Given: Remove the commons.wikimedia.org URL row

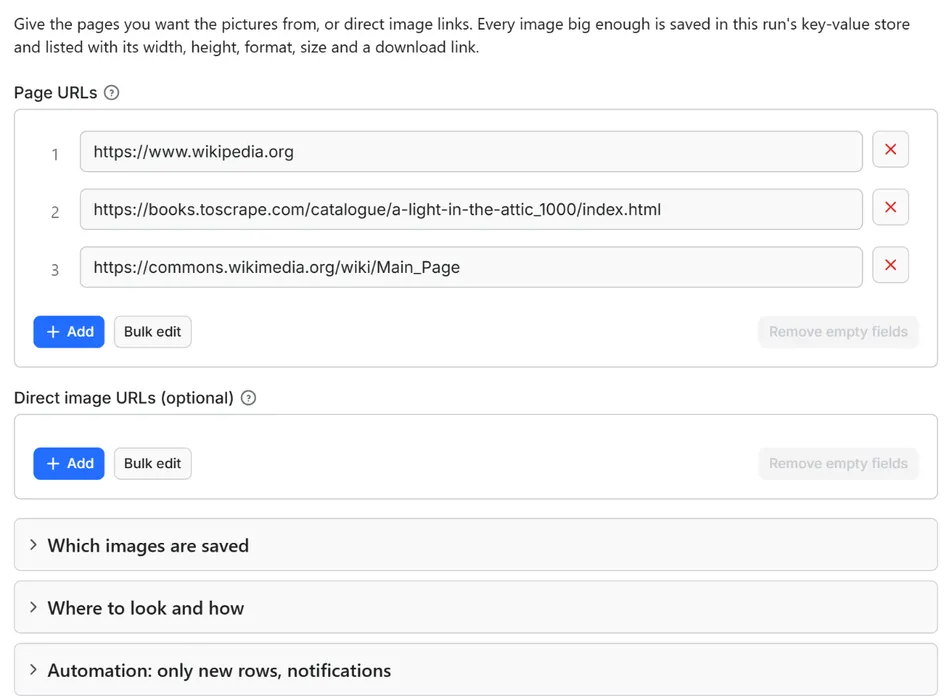Looking at the screenshot, I should click(890, 265).
